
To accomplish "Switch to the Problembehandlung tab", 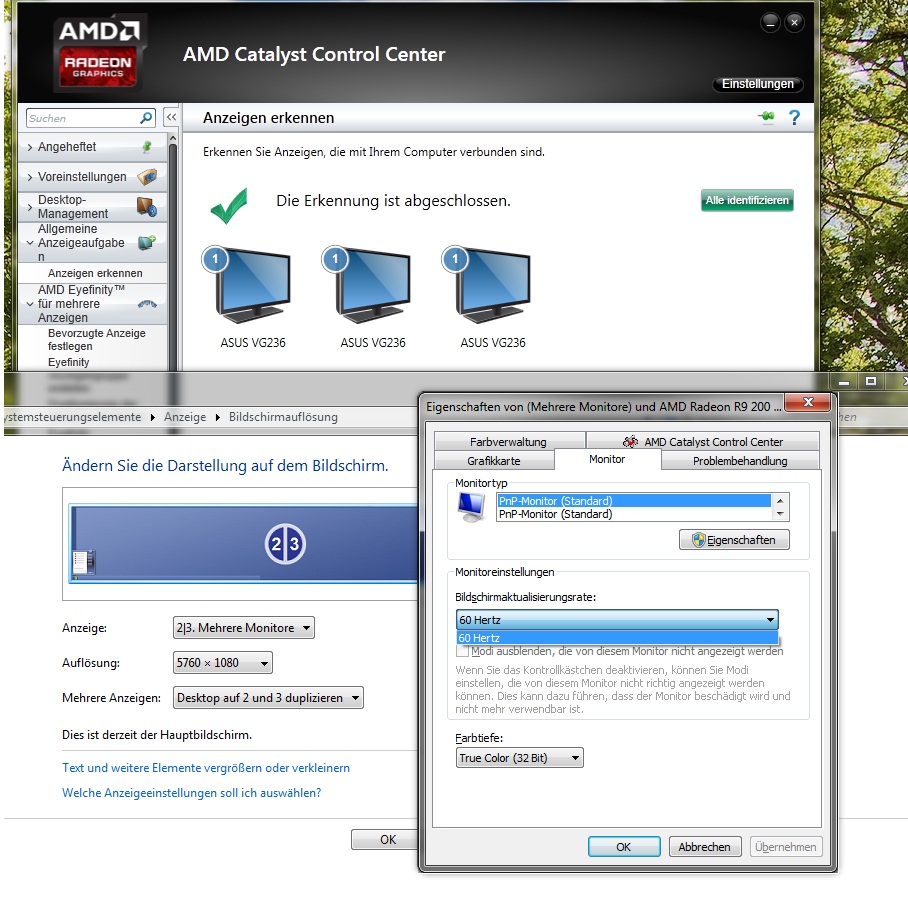I will pyautogui.click(x=740, y=461).
